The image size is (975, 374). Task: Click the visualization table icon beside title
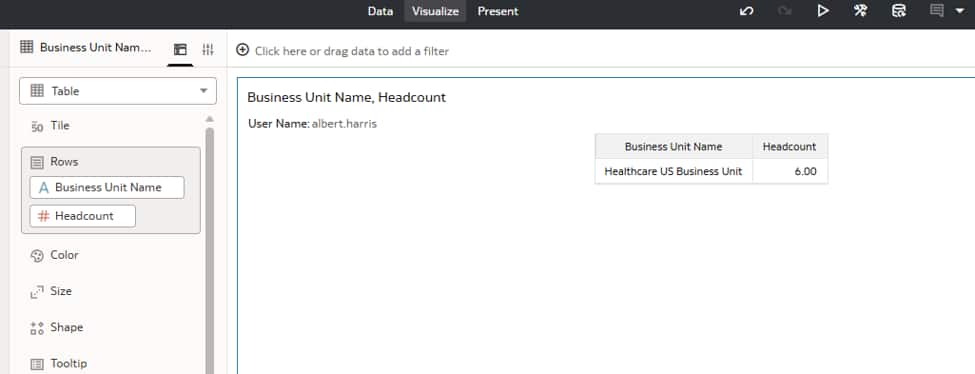[27, 47]
